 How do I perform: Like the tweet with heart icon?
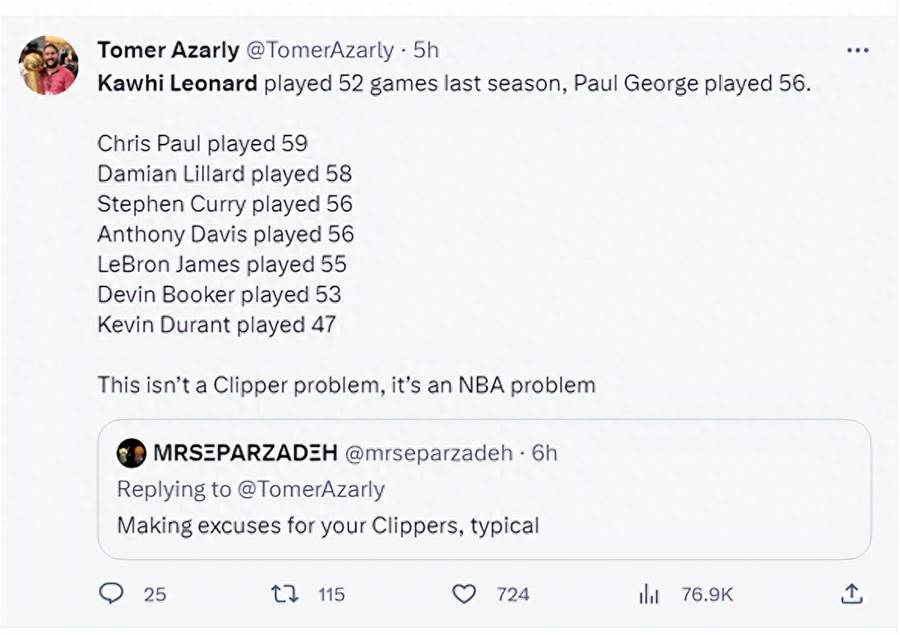click(464, 594)
